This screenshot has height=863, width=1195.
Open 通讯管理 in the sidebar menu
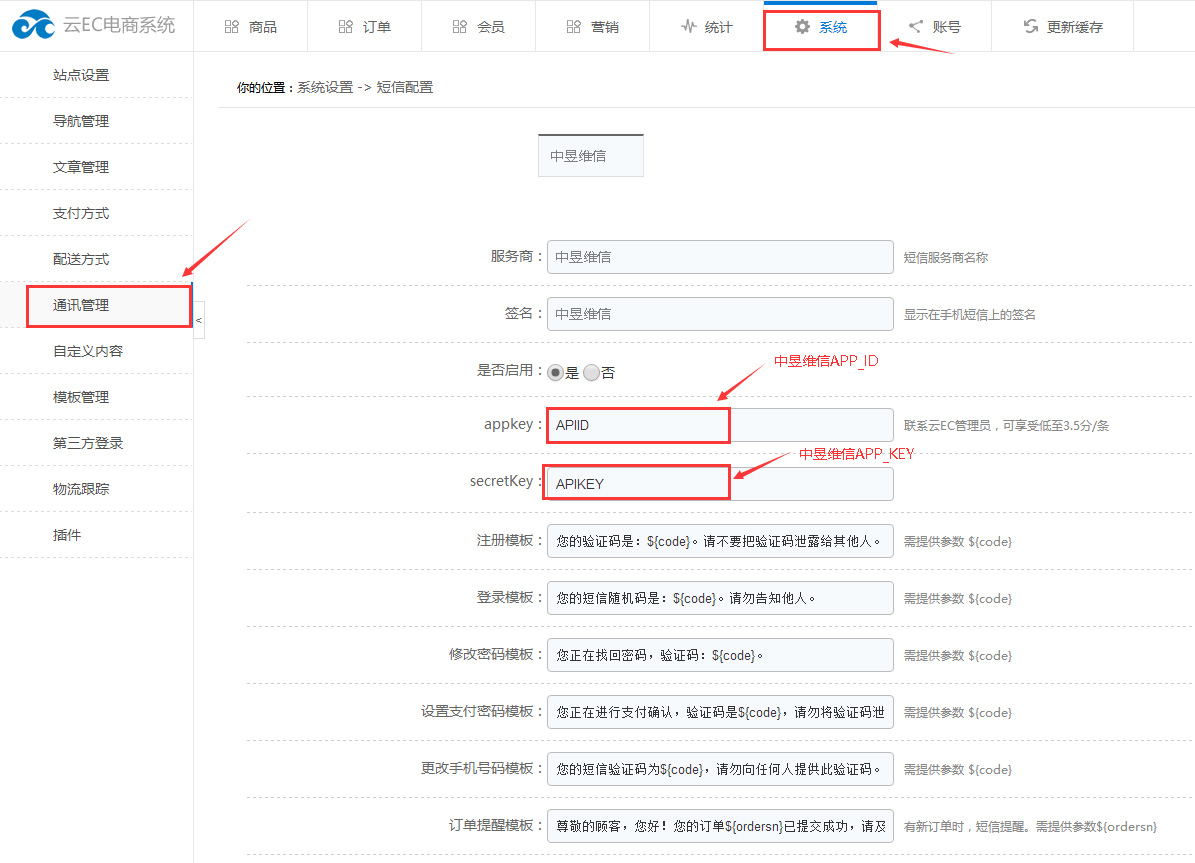tap(81, 305)
